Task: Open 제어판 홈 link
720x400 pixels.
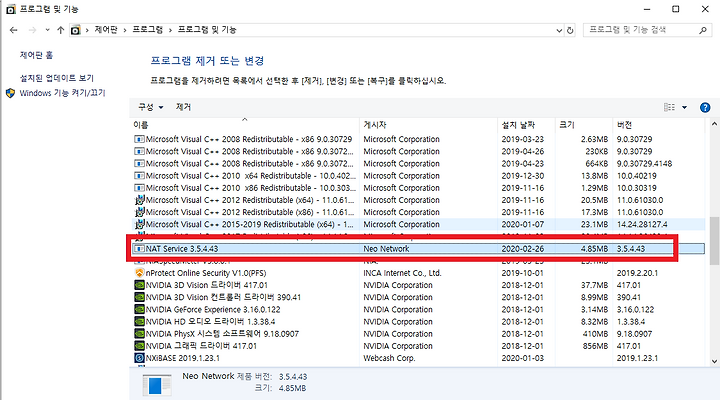Action: [36, 55]
